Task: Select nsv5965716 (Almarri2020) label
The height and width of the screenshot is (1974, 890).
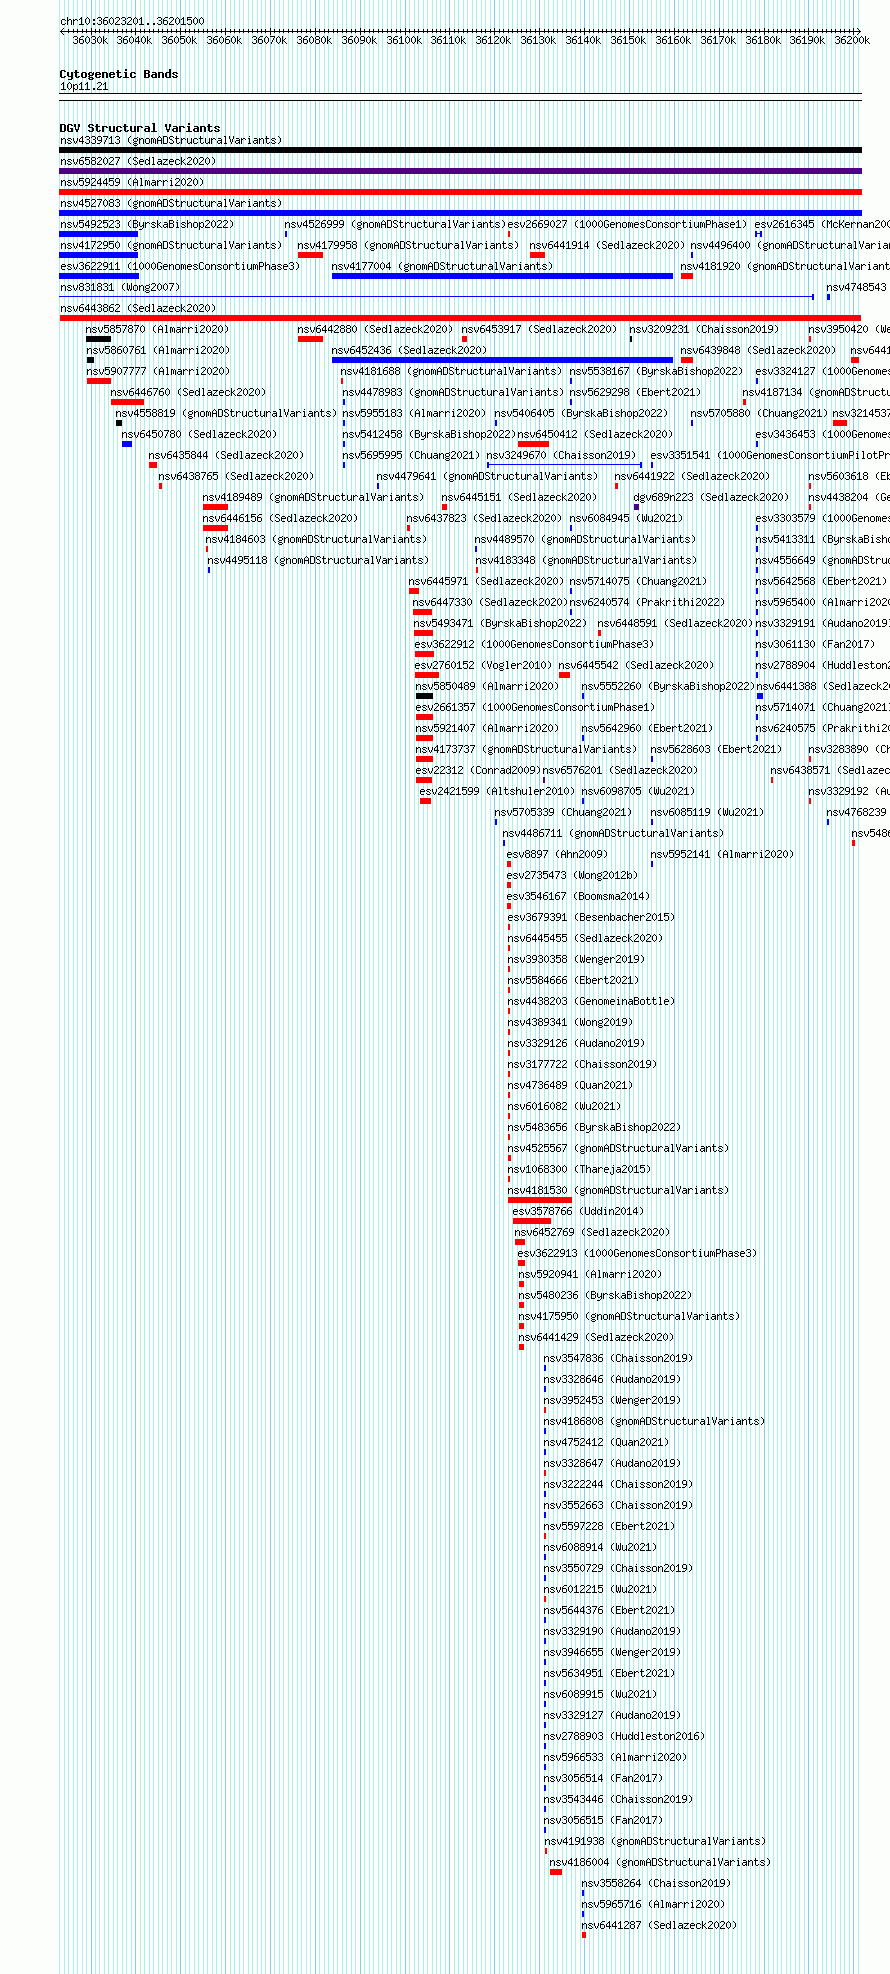Action: tap(654, 1904)
